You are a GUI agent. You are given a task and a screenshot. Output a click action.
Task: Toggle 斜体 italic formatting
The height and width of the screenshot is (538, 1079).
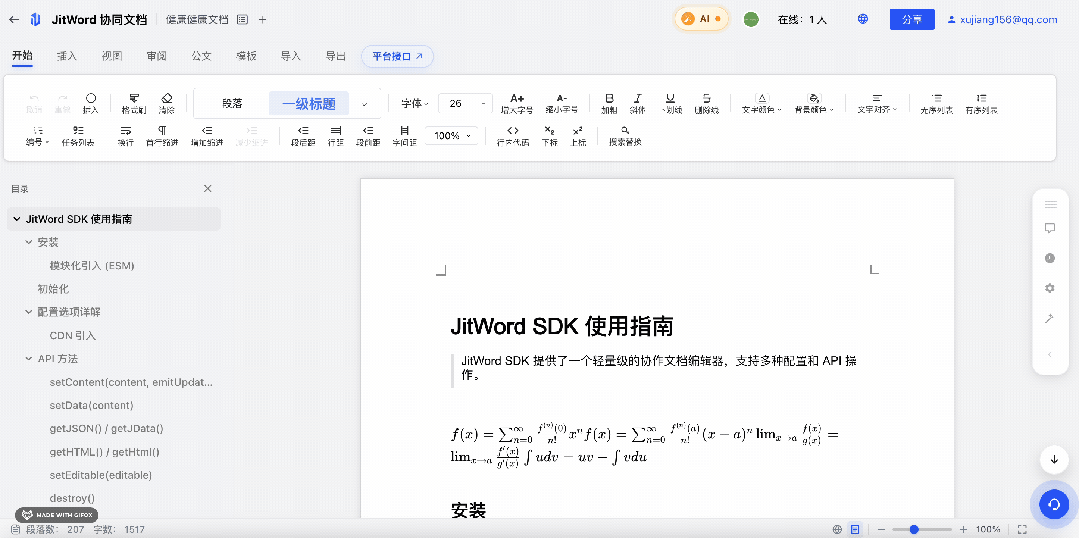(638, 103)
